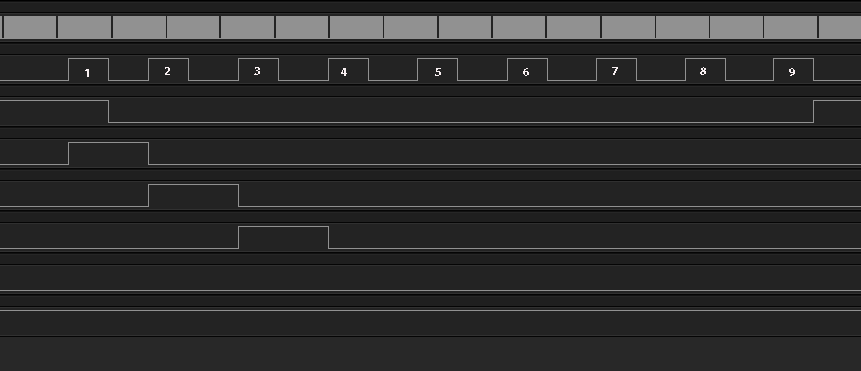Click clock pulse number 1
The width and height of the screenshot is (861, 371).
(x=88, y=70)
